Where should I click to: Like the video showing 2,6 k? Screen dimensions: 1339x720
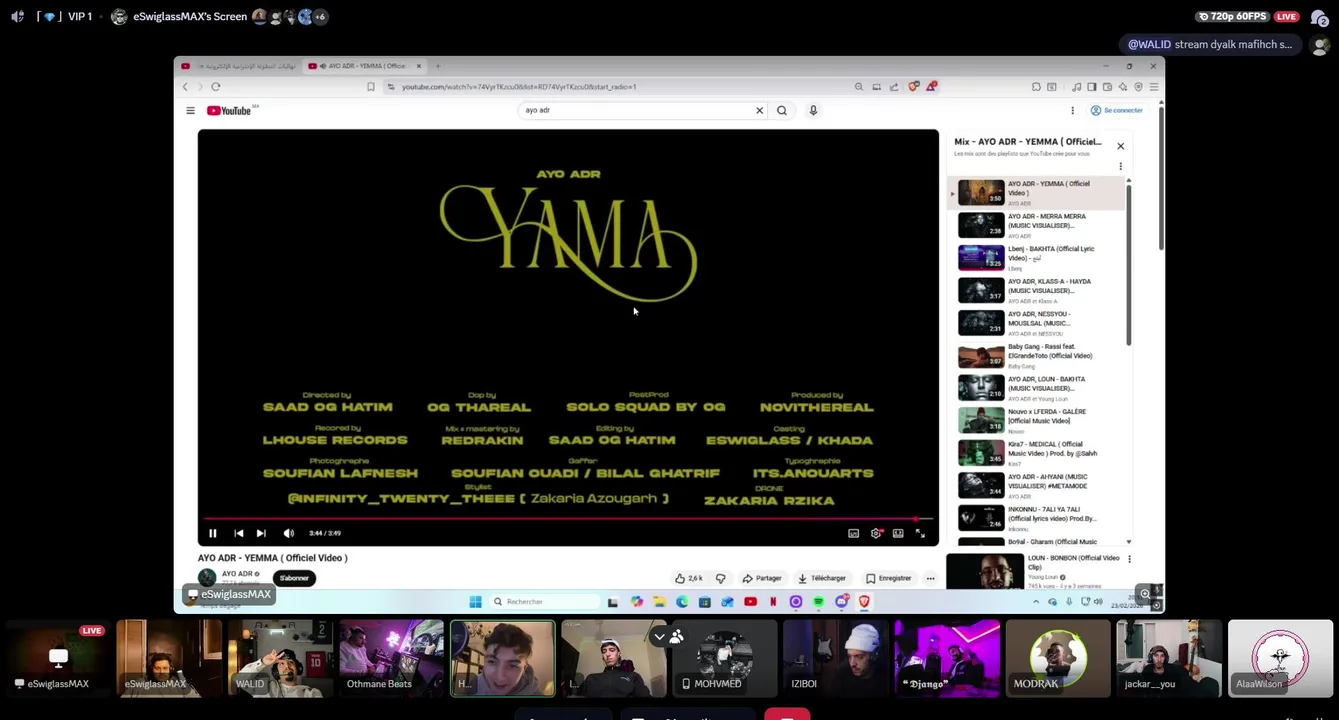click(x=688, y=578)
